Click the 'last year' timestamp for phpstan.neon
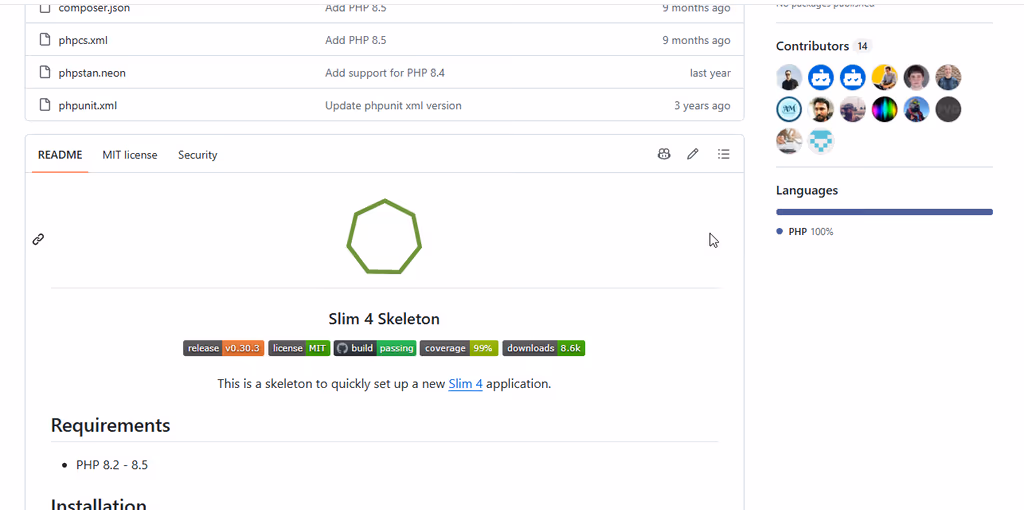1024x510 pixels. coord(710,73)
